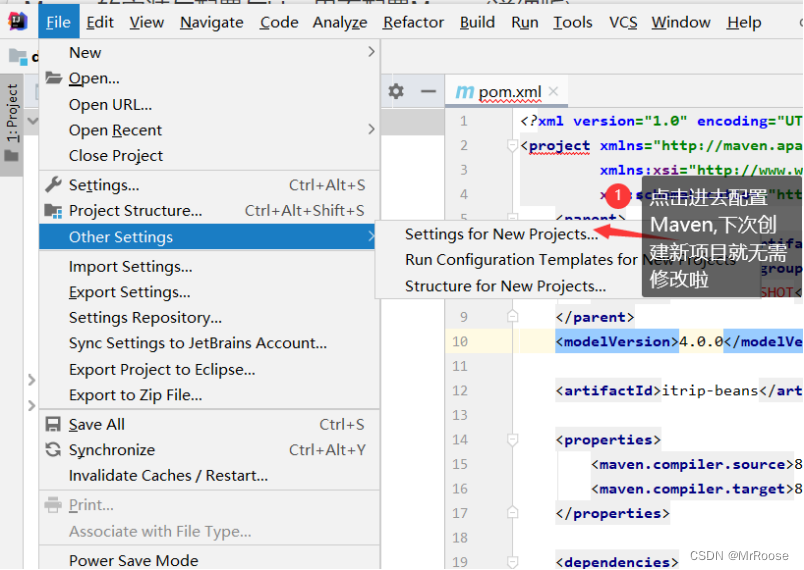Click the maven.compiler.source line

(x=696, y=464)
